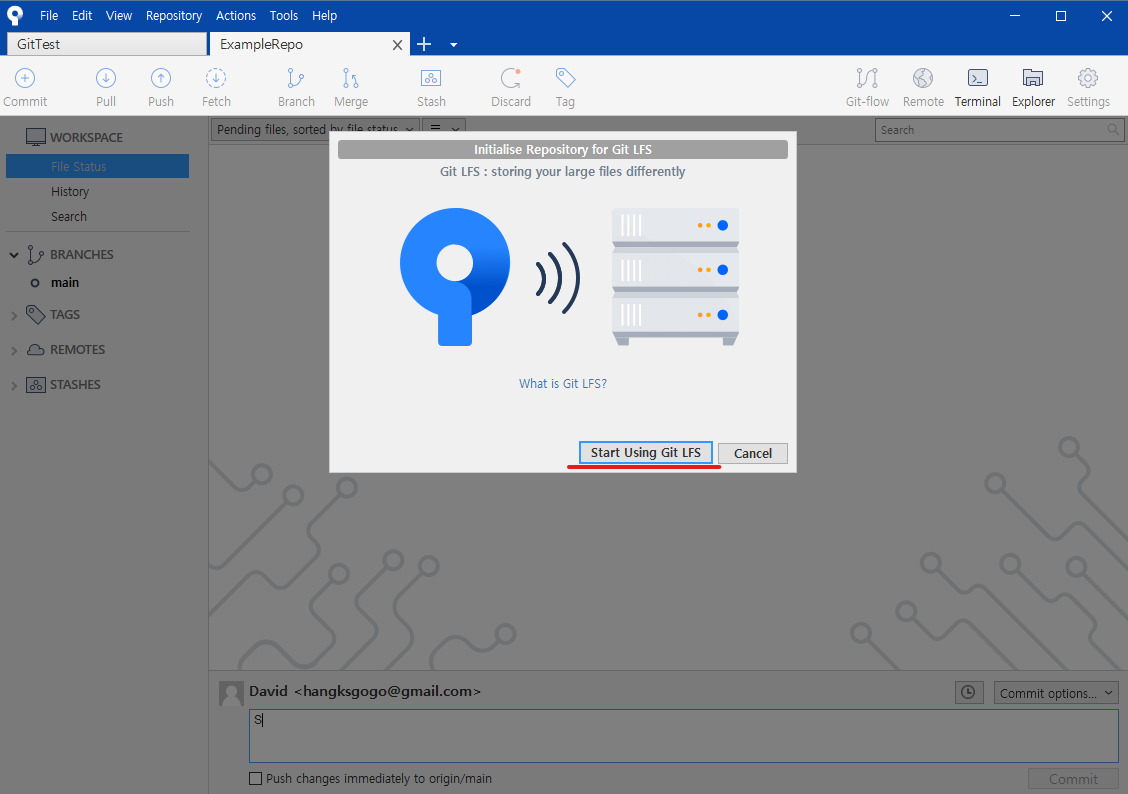Cancel the Git LFS dialog
The width and height of the screenshot is (1128, 794).
[x=752, y=453]
